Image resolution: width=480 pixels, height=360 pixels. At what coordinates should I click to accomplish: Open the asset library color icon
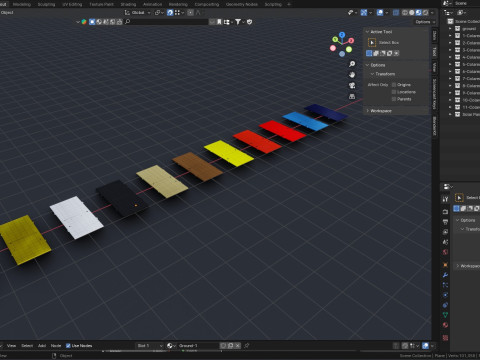(x=84, y=22)
